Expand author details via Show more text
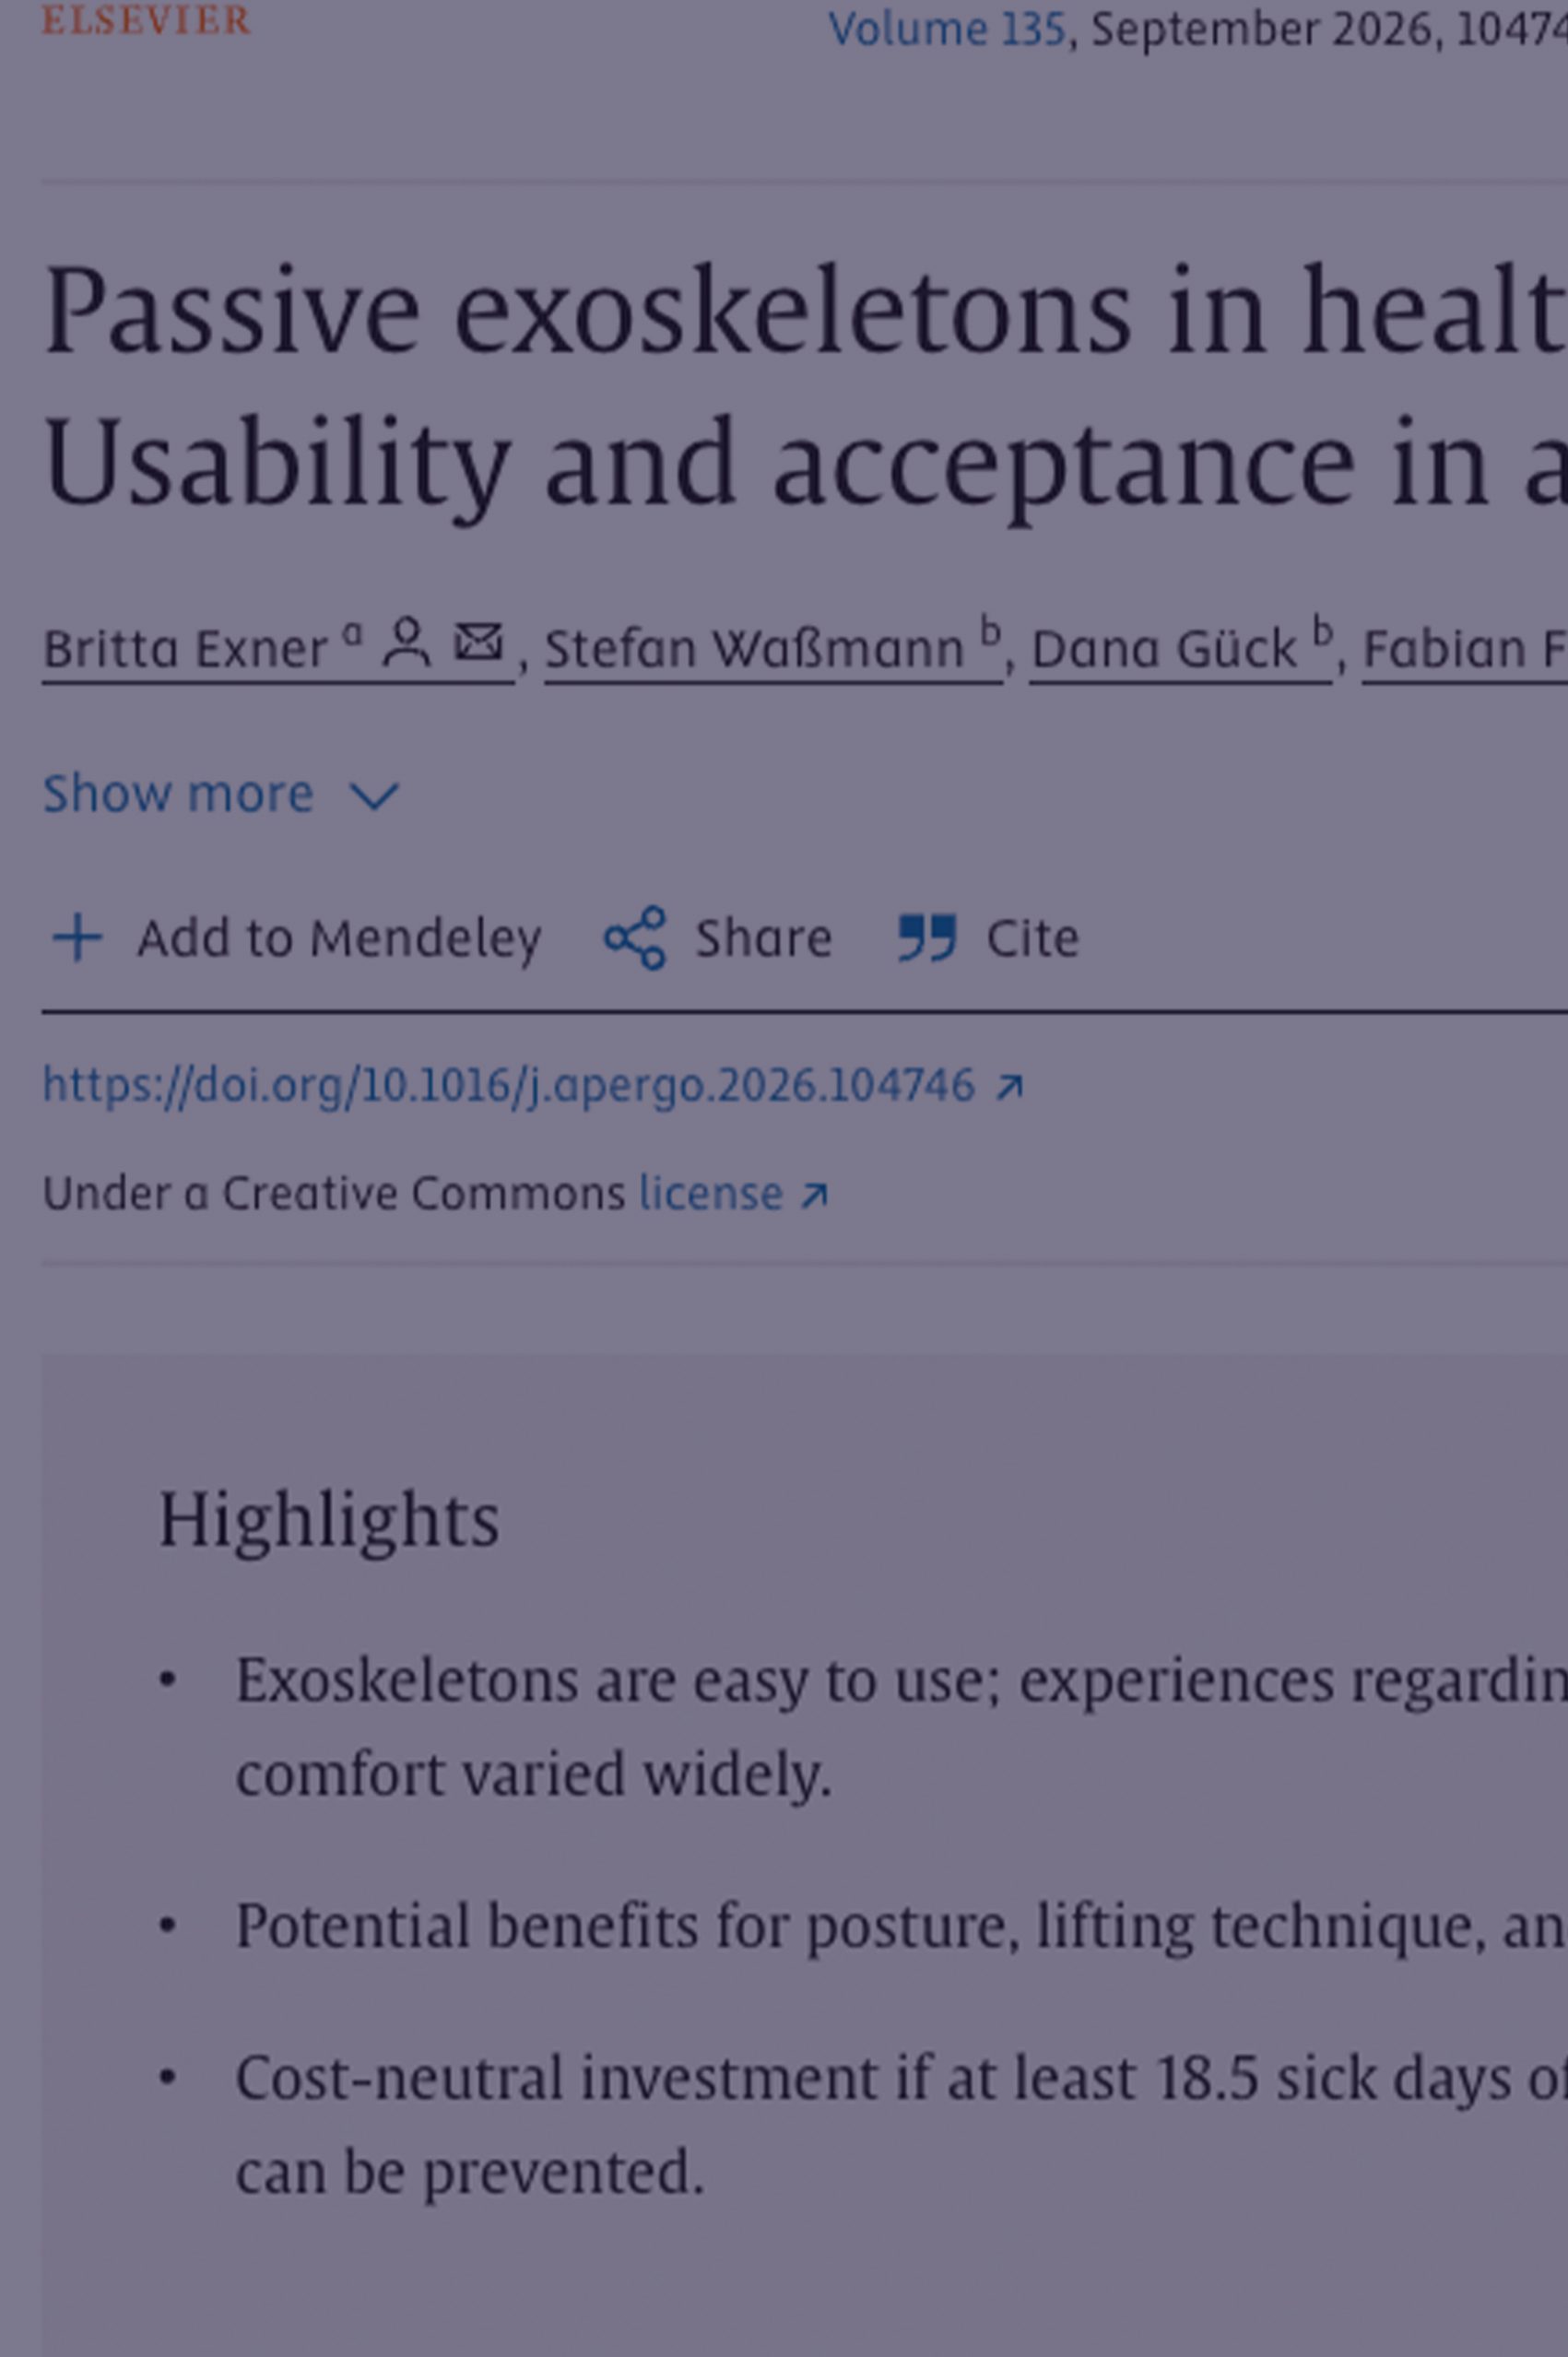 click(x=178, y=794)
